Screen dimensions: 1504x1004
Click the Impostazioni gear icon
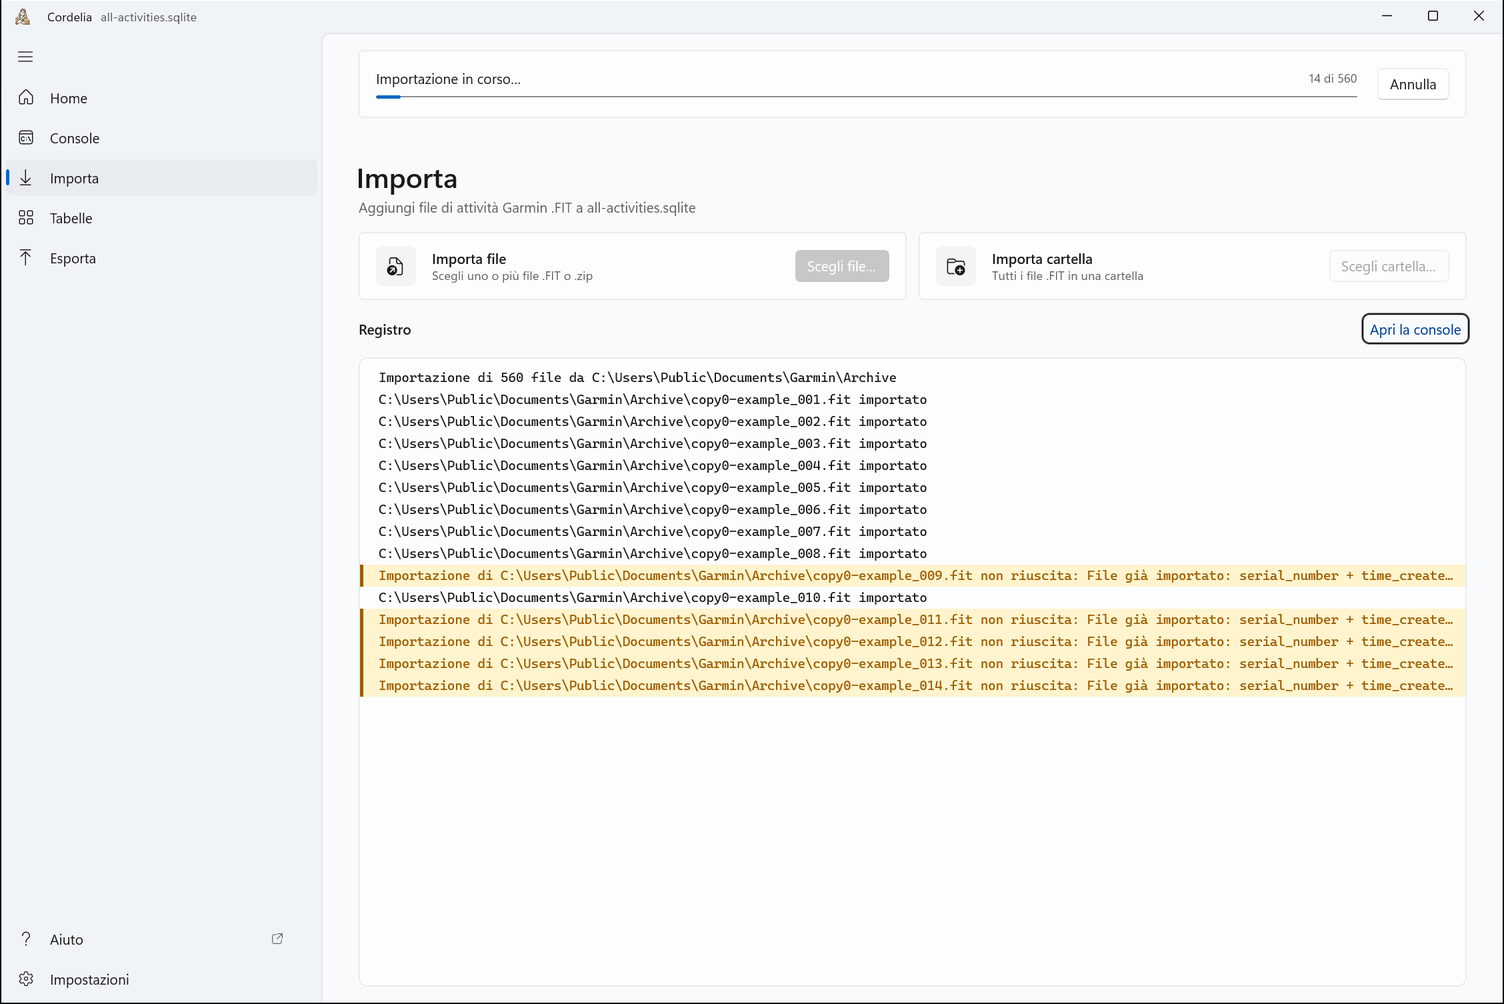coord(26,978)
